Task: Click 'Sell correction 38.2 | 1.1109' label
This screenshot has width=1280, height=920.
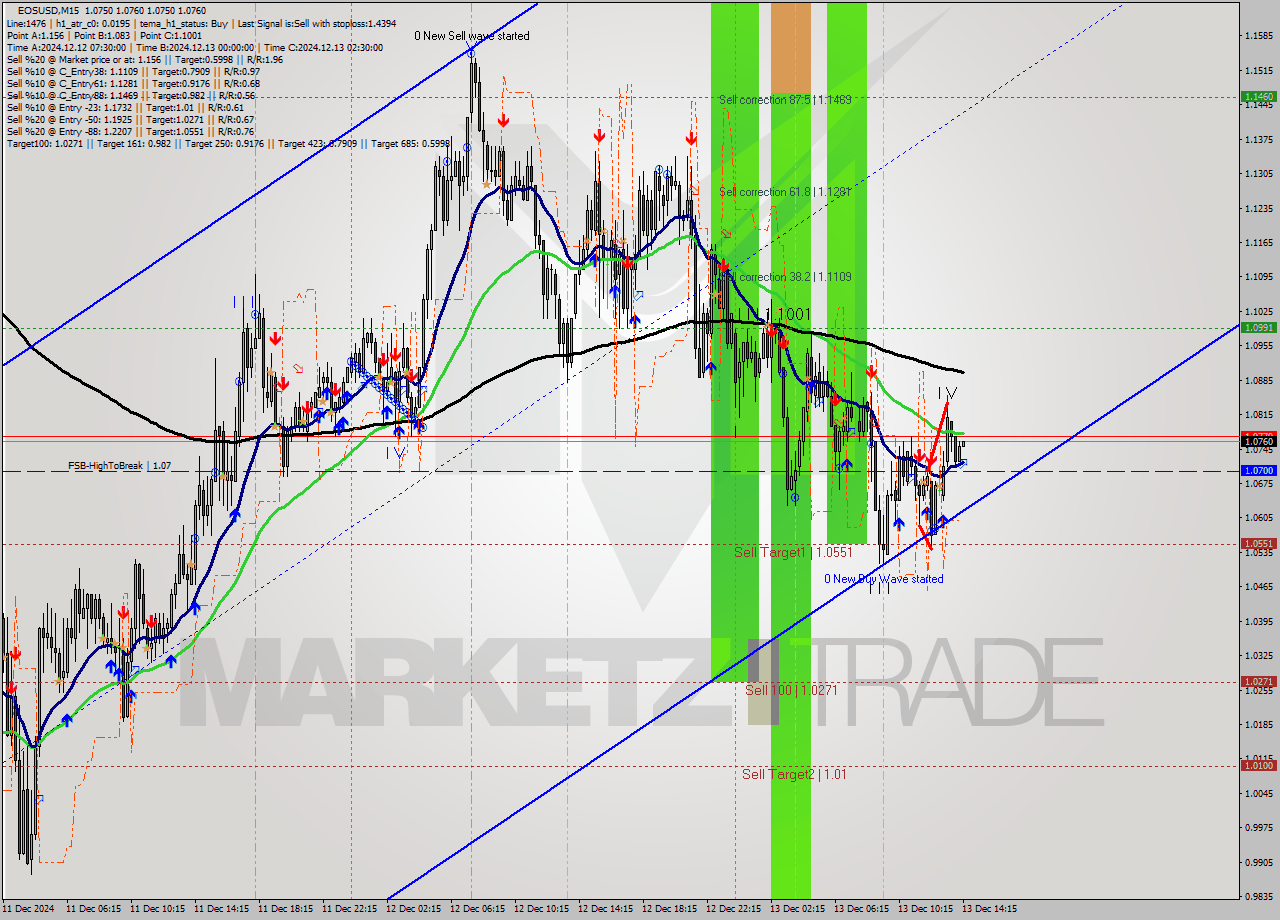Action: [785, 277]
